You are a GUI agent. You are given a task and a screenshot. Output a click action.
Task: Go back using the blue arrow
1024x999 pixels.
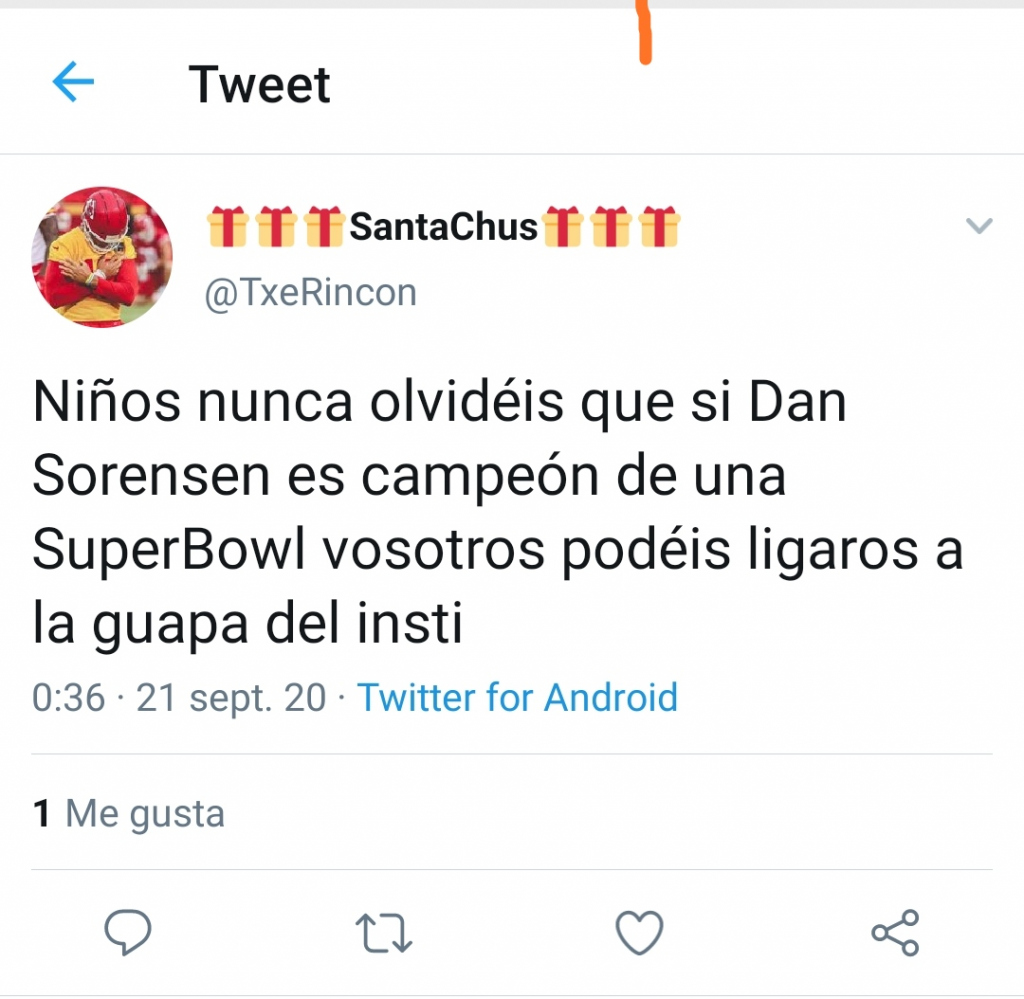(73, 82)
